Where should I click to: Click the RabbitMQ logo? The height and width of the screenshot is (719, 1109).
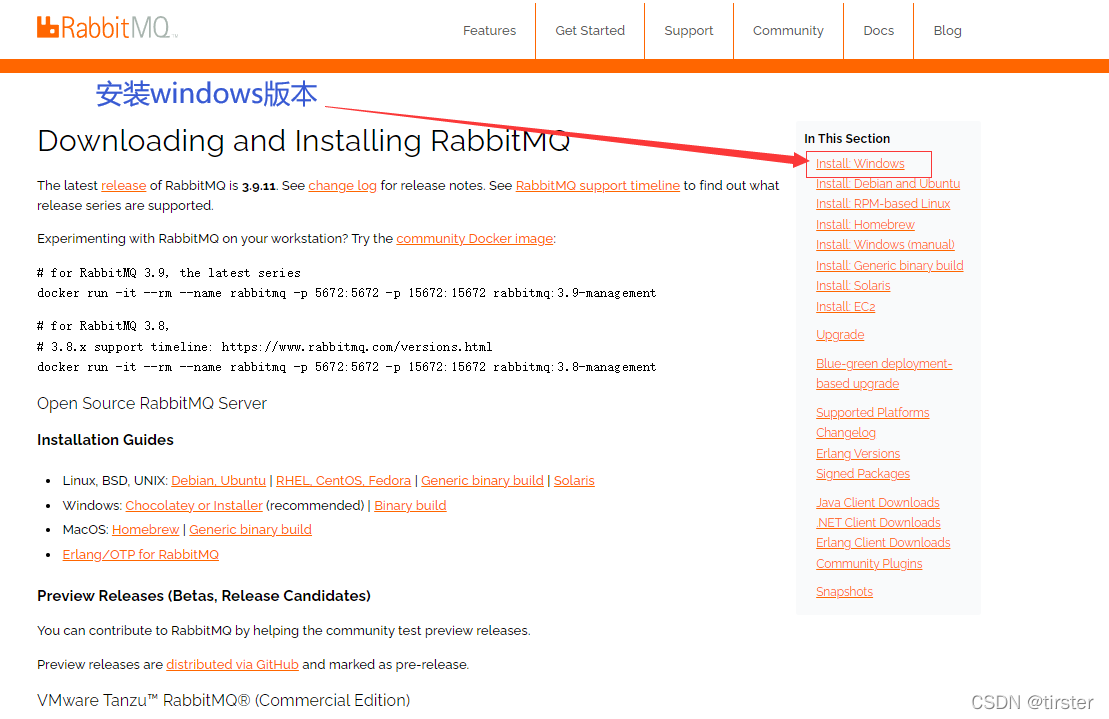click(107, 28)
